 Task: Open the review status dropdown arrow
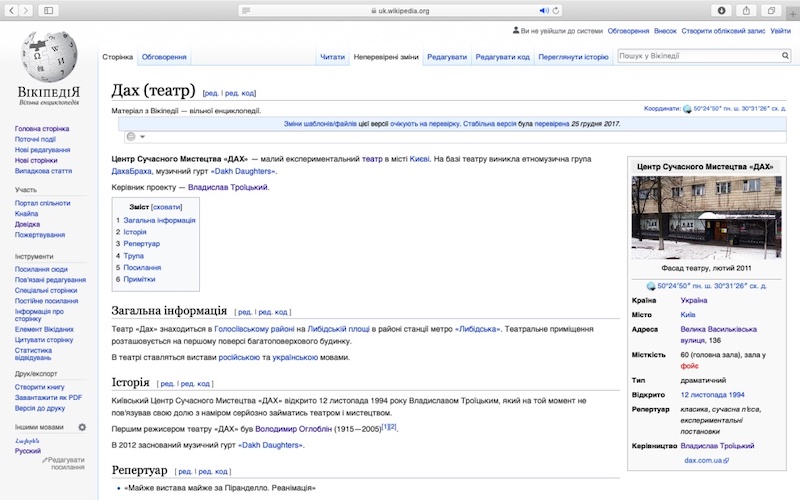click(x=142, y=137)
